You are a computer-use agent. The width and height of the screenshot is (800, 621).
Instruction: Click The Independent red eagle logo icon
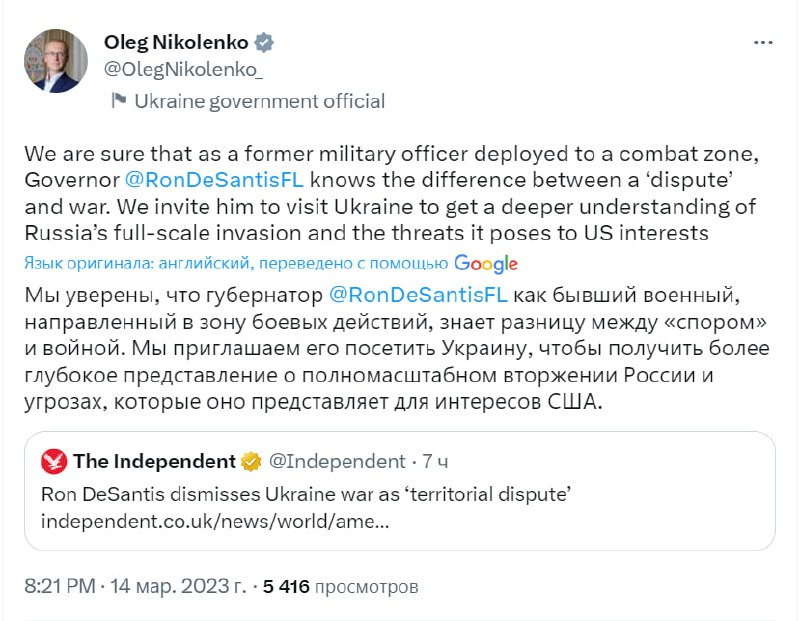(x=54, y=461)
